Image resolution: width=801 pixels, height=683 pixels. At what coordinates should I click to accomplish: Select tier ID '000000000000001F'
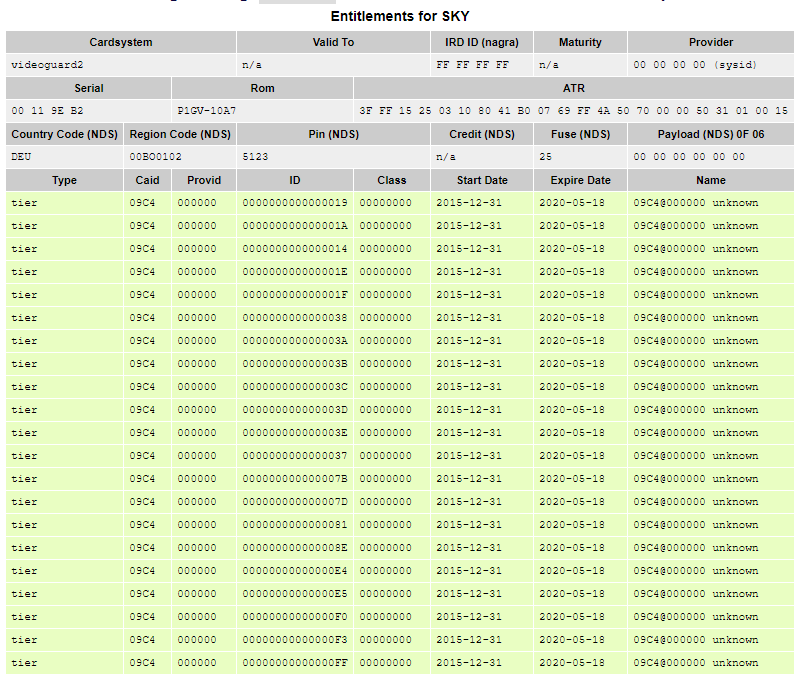(295, 295)
